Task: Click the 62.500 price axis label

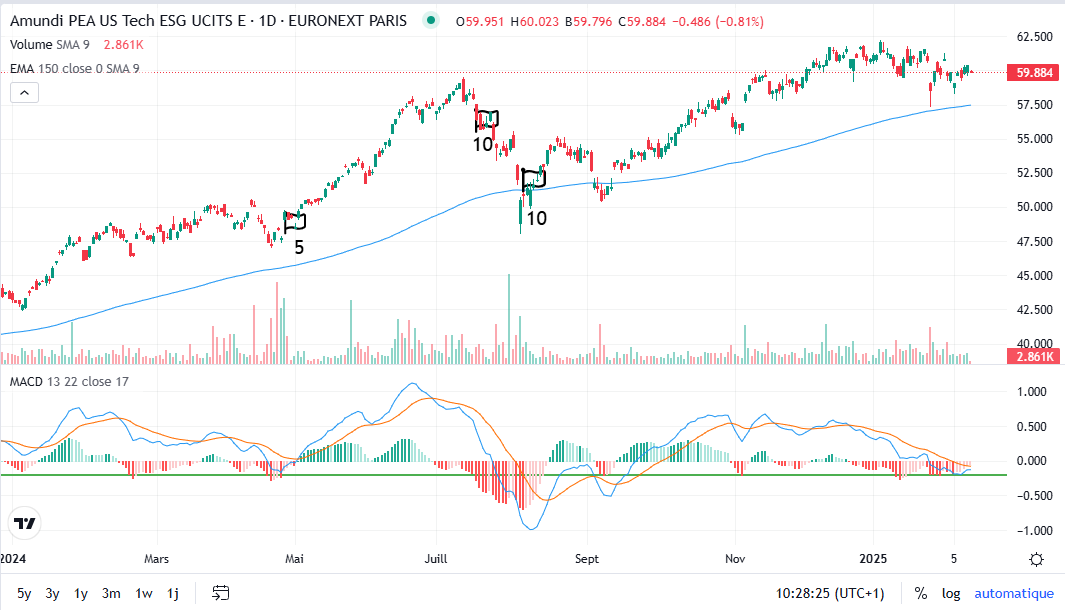Action: tap(1034, 37)
